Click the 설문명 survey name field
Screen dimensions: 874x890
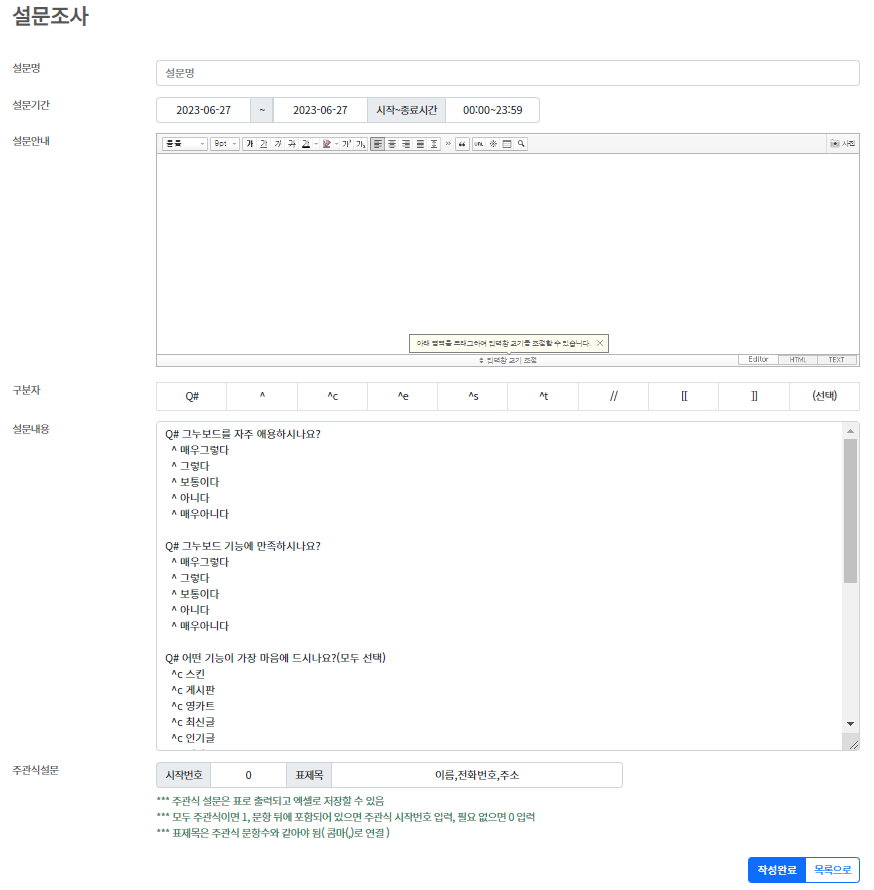pos(507,73)
